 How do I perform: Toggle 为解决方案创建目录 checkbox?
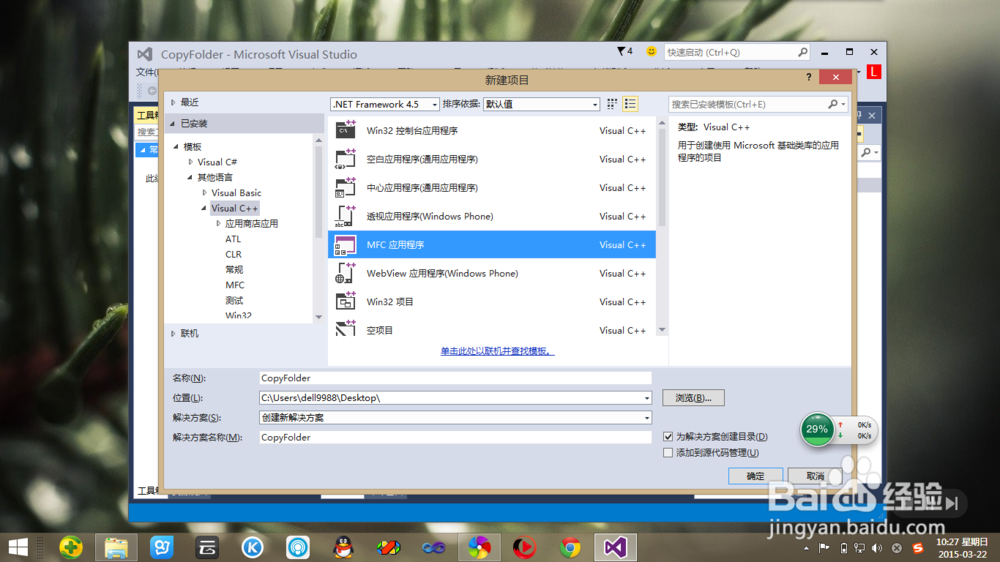pos(668,436)
